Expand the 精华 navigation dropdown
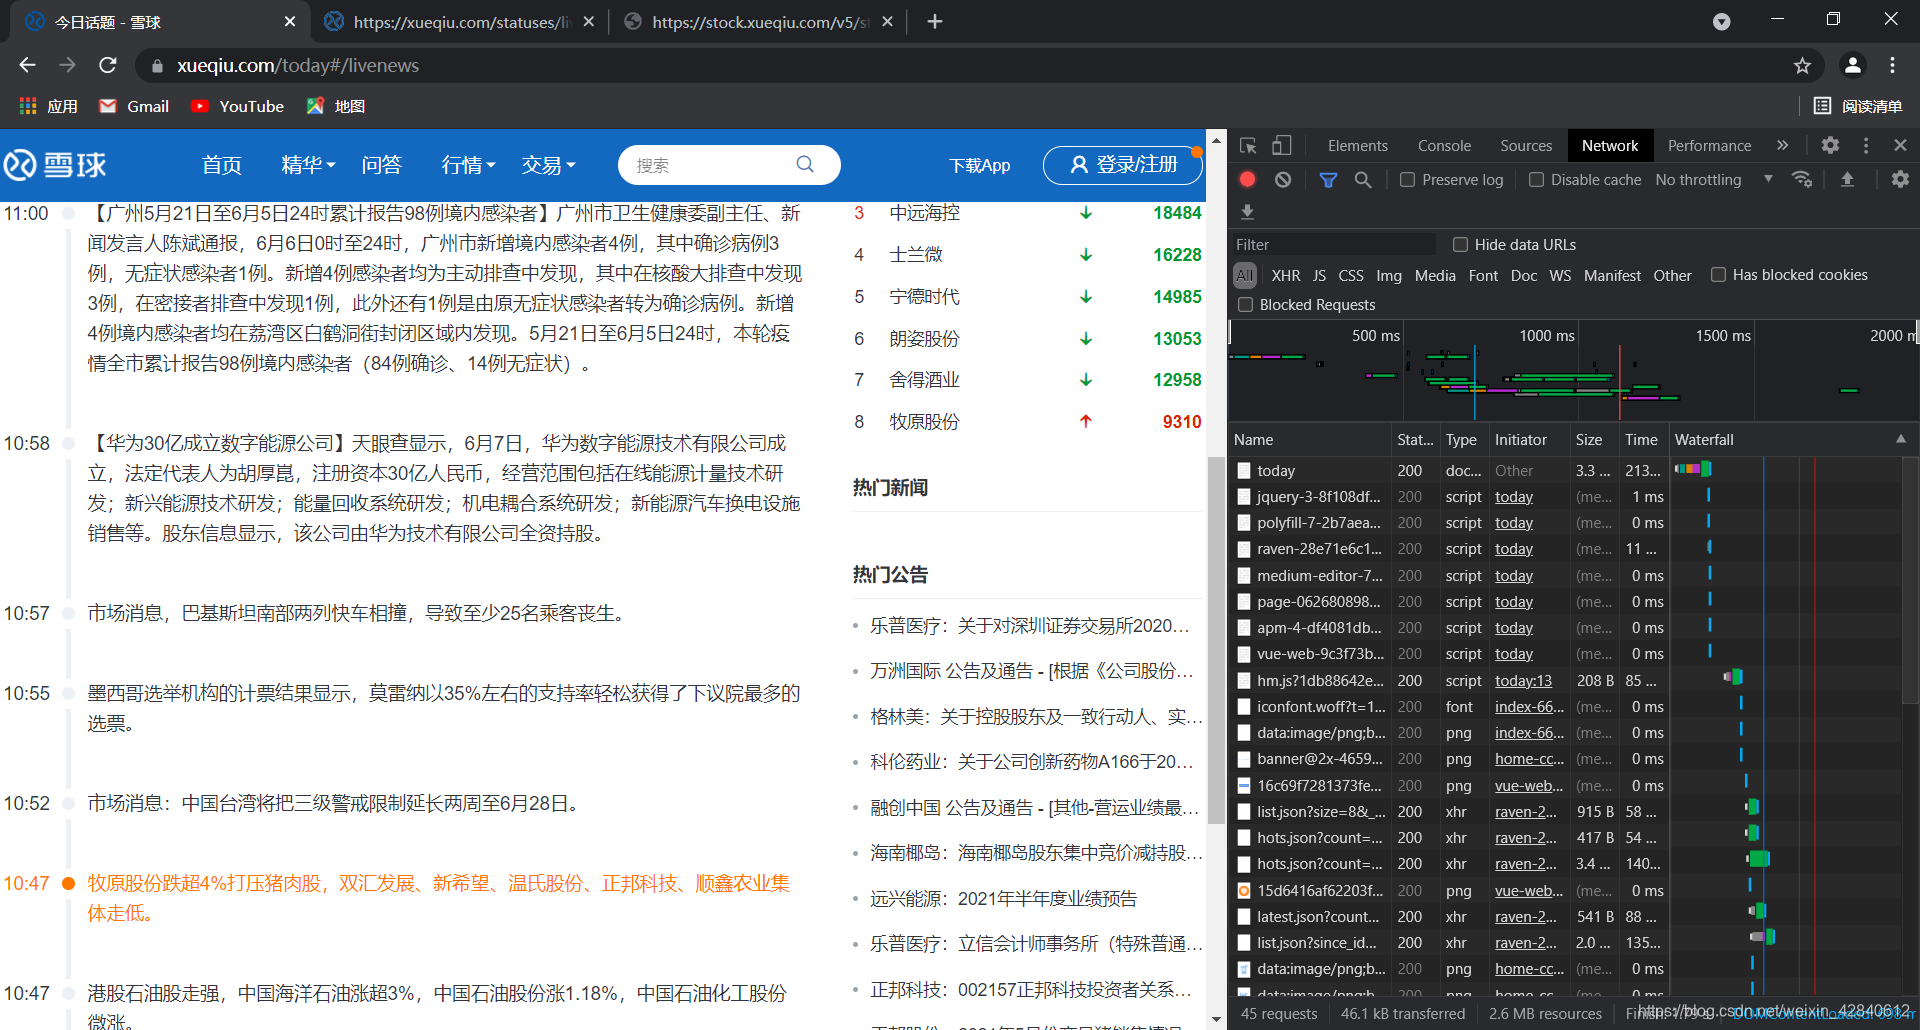This screenshot has width=1920, height=1030. tap(308, 165)
